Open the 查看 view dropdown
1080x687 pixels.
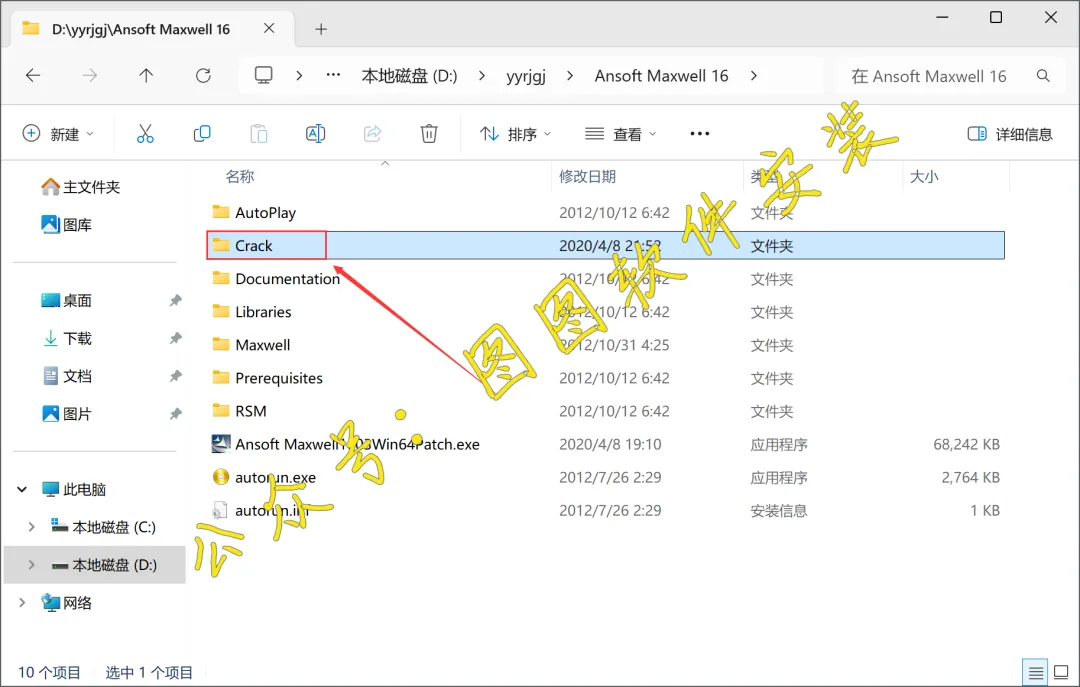click(621, 134)
